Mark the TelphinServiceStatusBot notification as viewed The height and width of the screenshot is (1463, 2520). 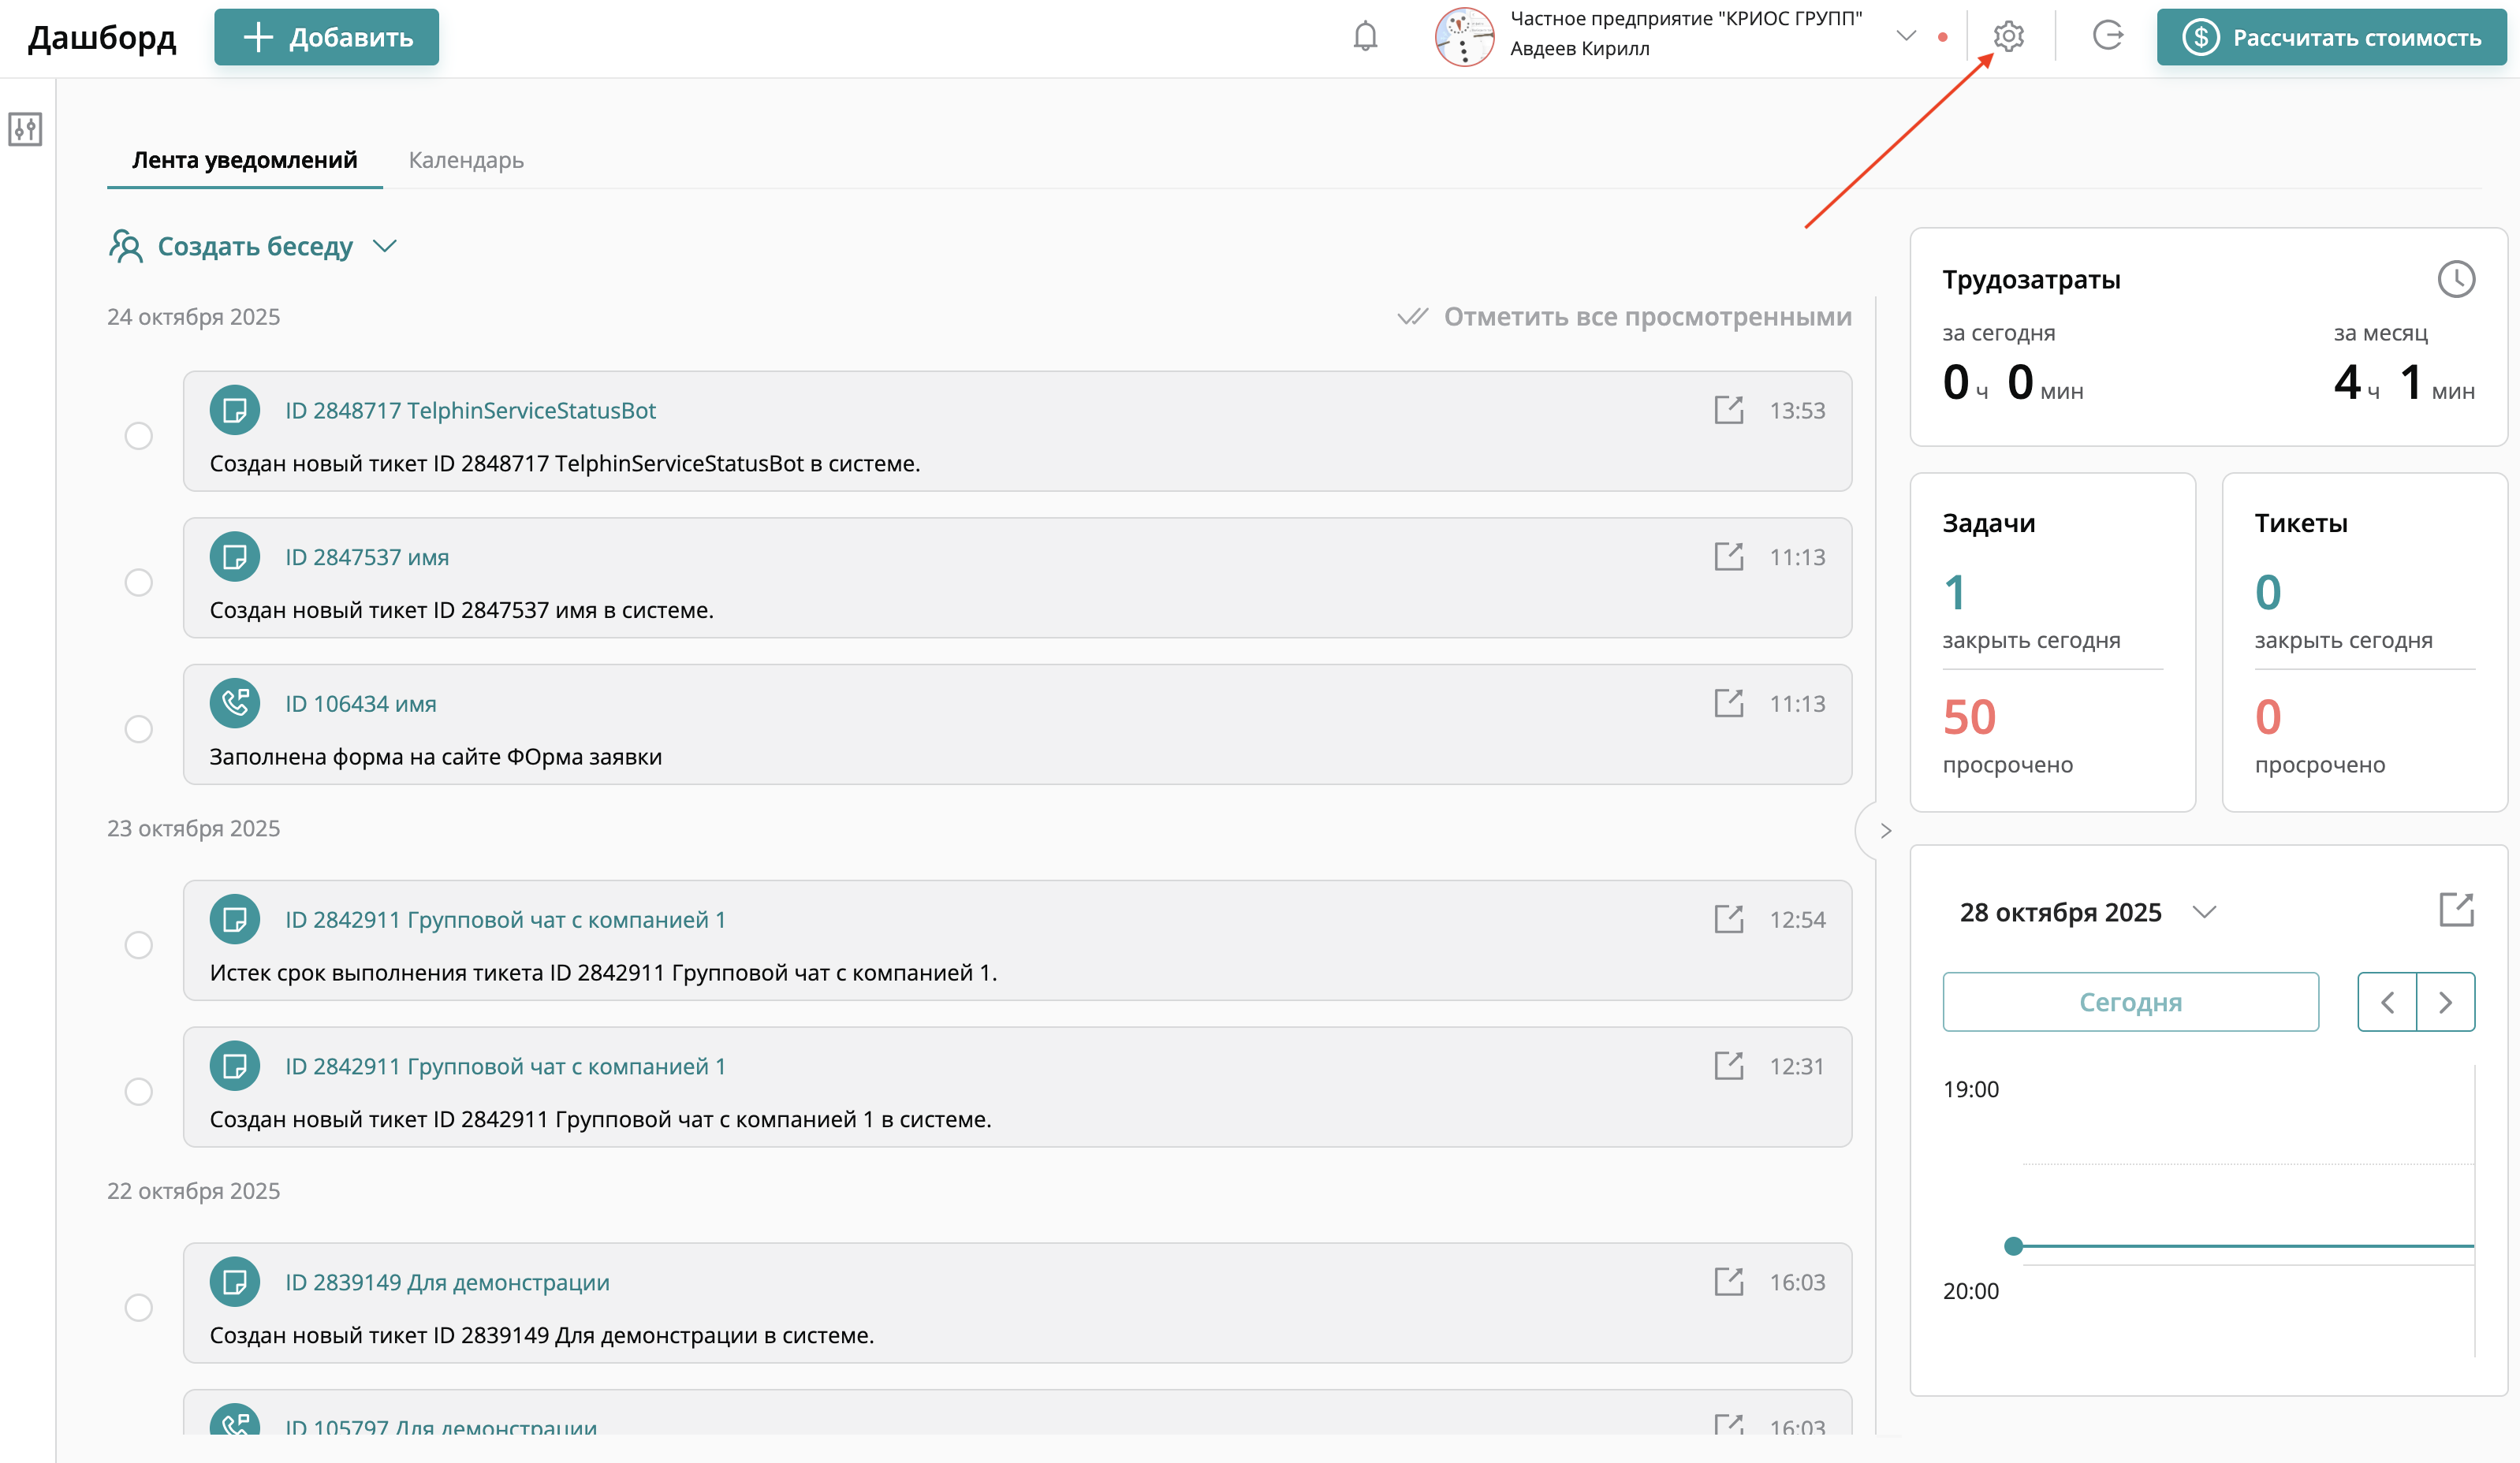[139, 436]
